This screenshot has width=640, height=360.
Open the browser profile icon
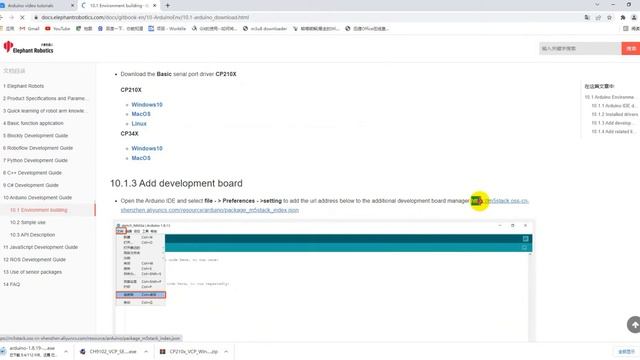[634, 18]
